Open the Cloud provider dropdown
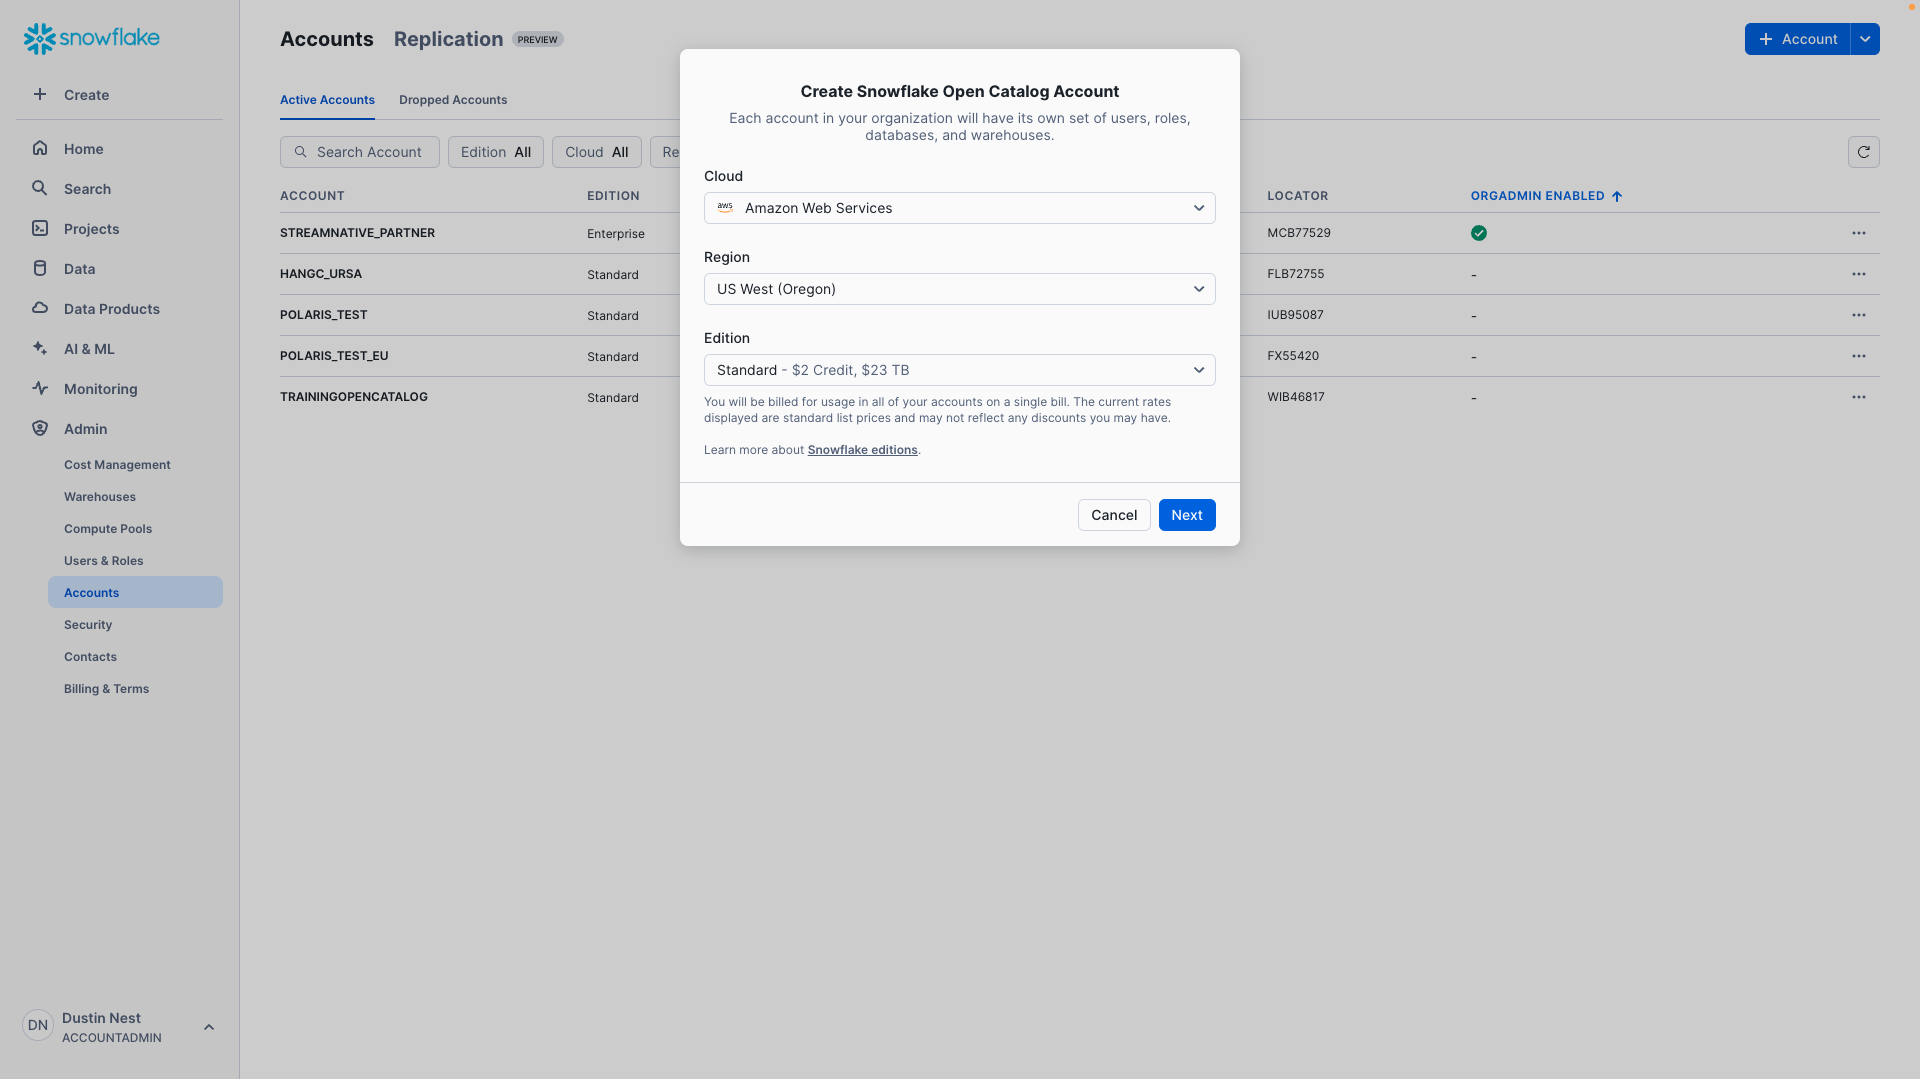 [x=959, y=208]
